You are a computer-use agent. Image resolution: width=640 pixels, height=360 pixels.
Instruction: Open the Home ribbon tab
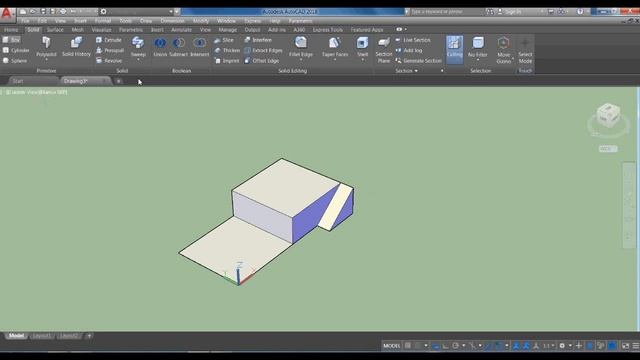coord(11,30)
